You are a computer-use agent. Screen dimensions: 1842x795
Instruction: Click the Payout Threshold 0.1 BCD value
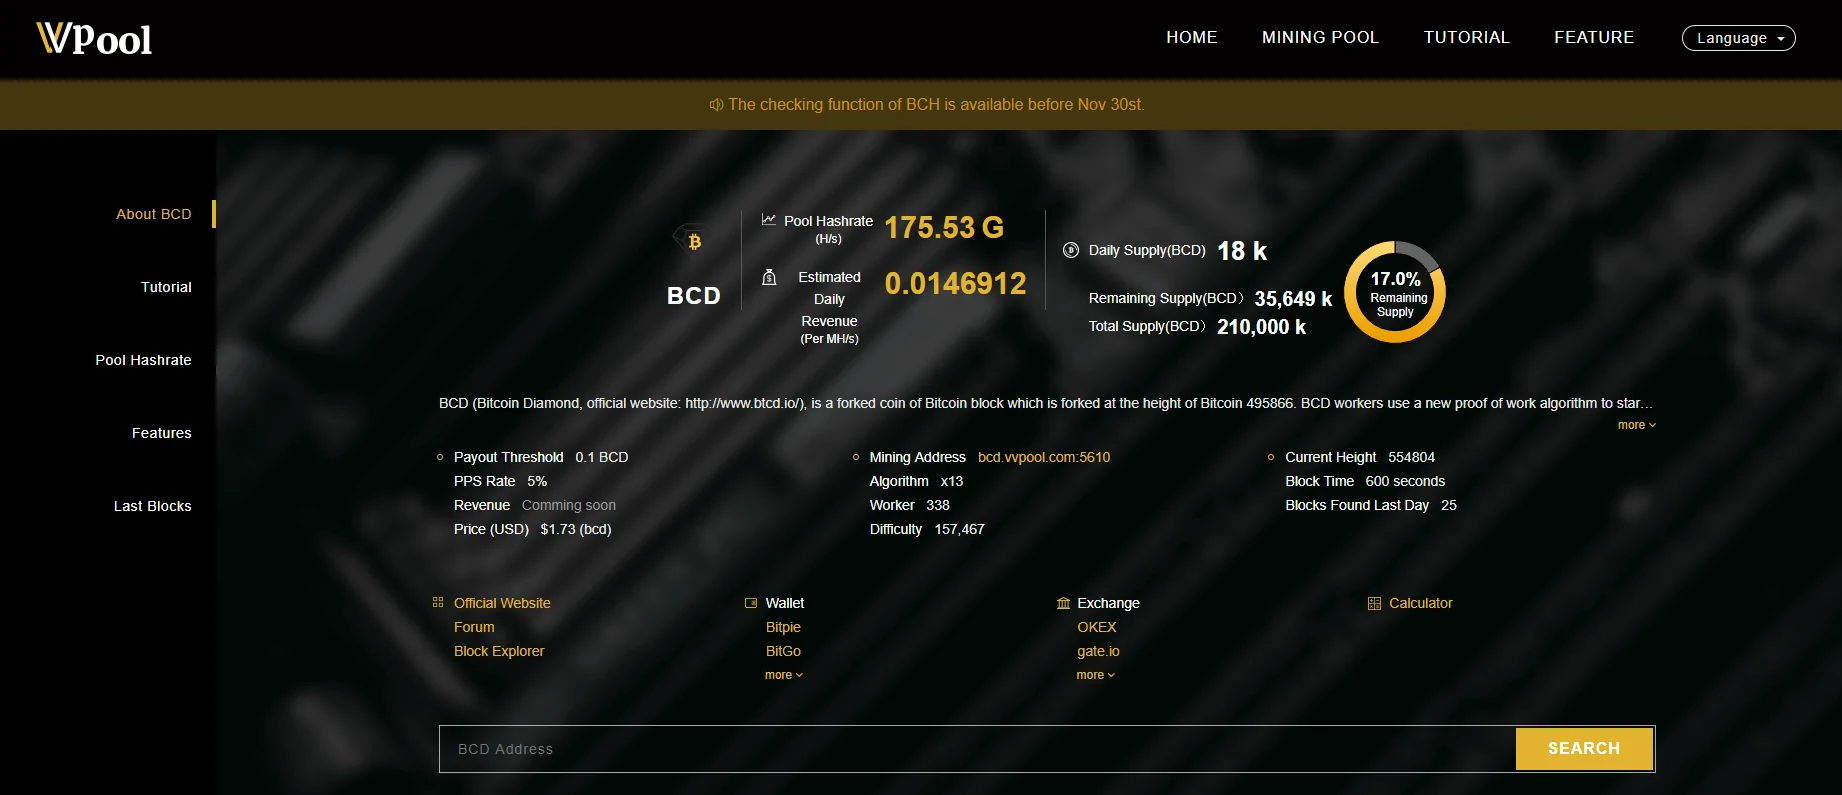coord(602,457)
